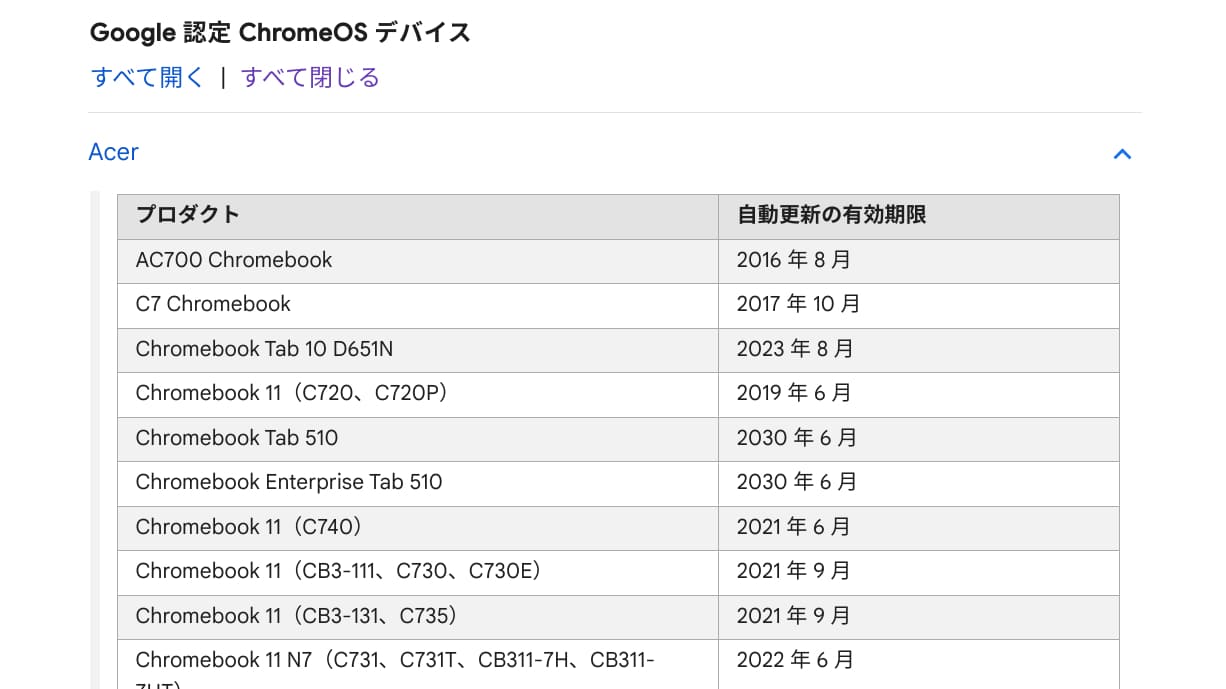Select the C7 Chromebook cell
Screen dimensions: 1226x689
(x=418, y=305)
